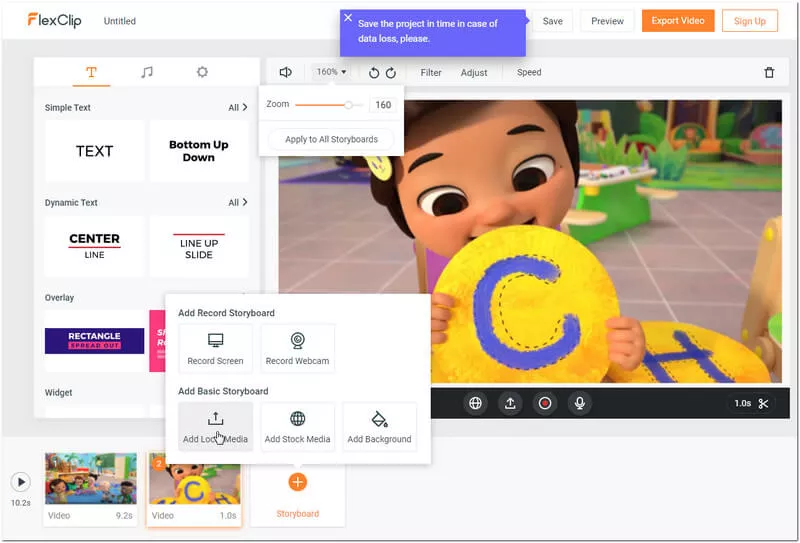Rotate video counterclockwise
The image size is (800, 543).
[374, 73]
